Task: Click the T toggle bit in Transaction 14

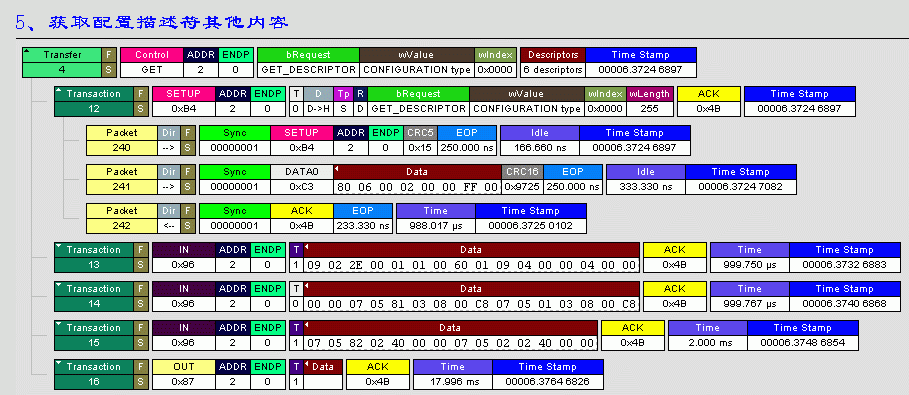Action: [296, 304]
